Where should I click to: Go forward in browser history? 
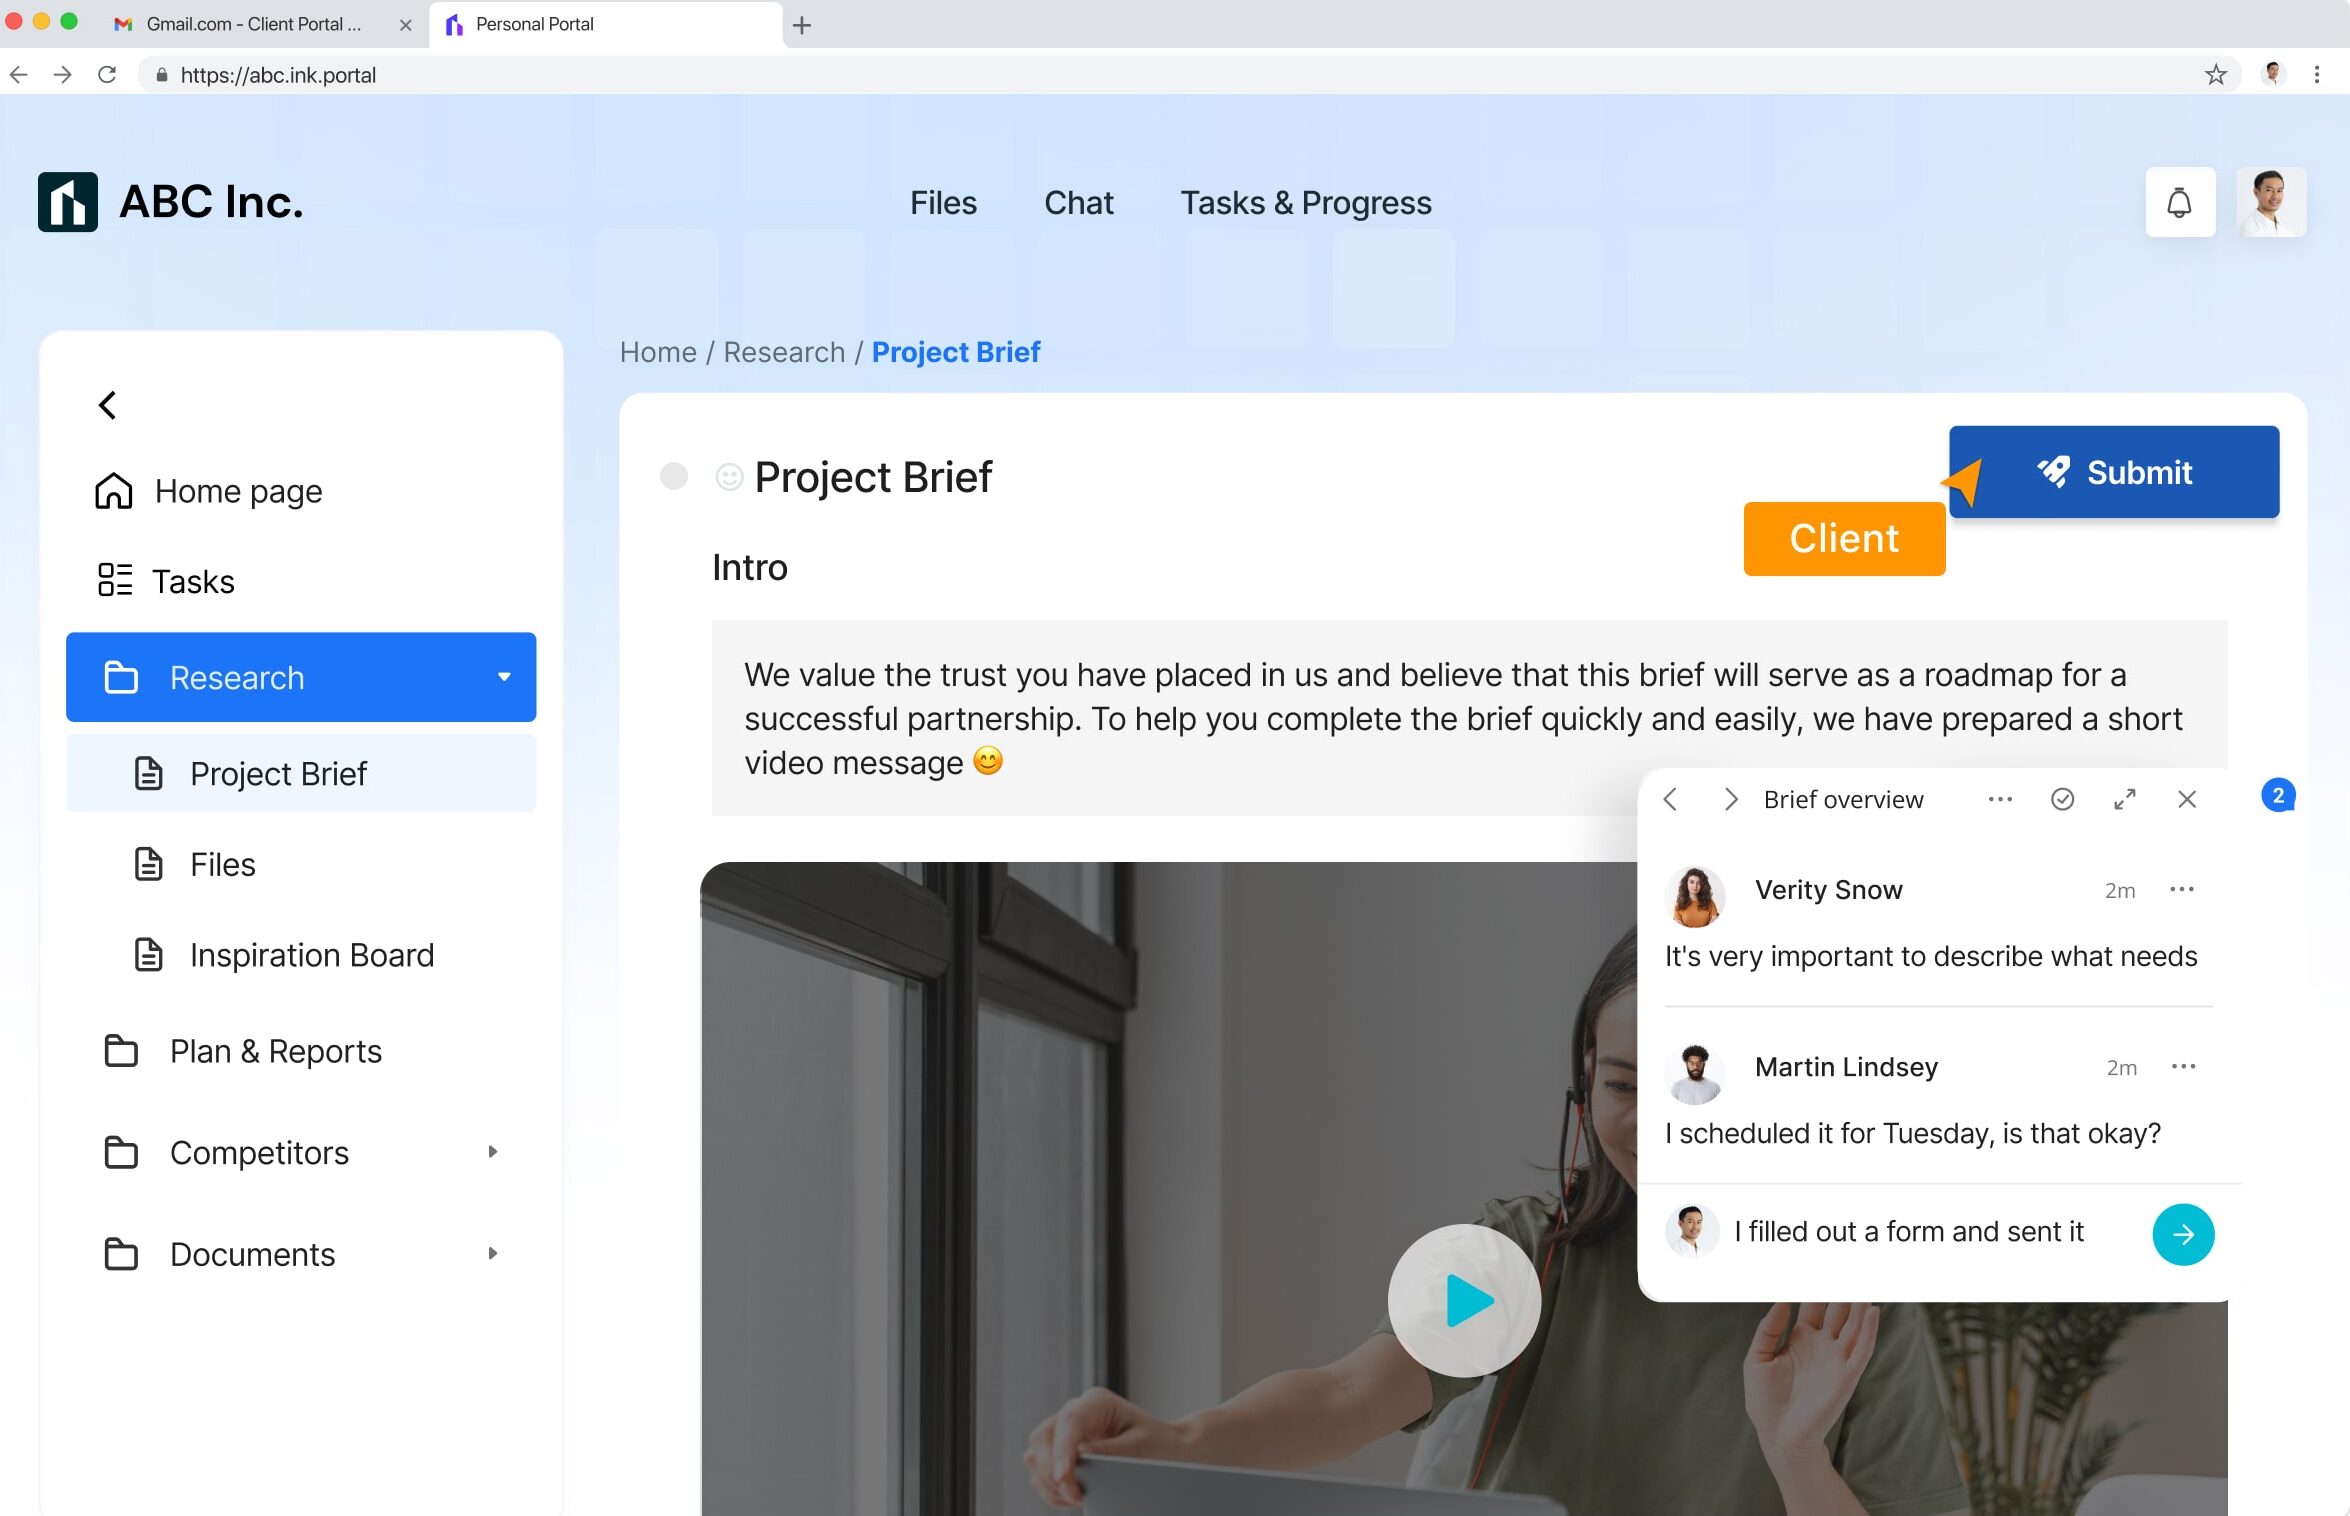62,75
